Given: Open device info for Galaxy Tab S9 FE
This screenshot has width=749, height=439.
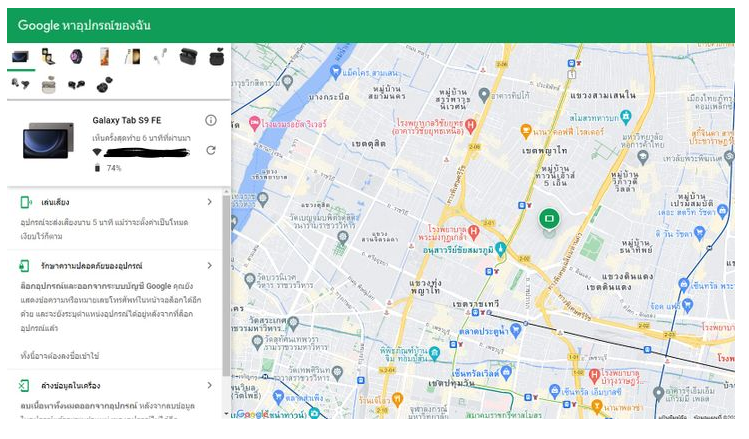Looking at the screenshot, I should (x=211, y=120).
